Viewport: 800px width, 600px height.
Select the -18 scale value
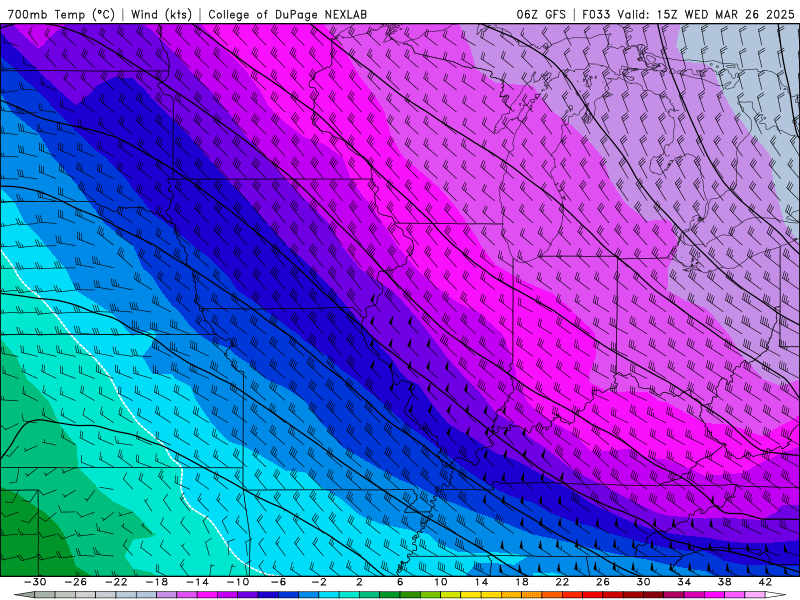pos(157,582)
